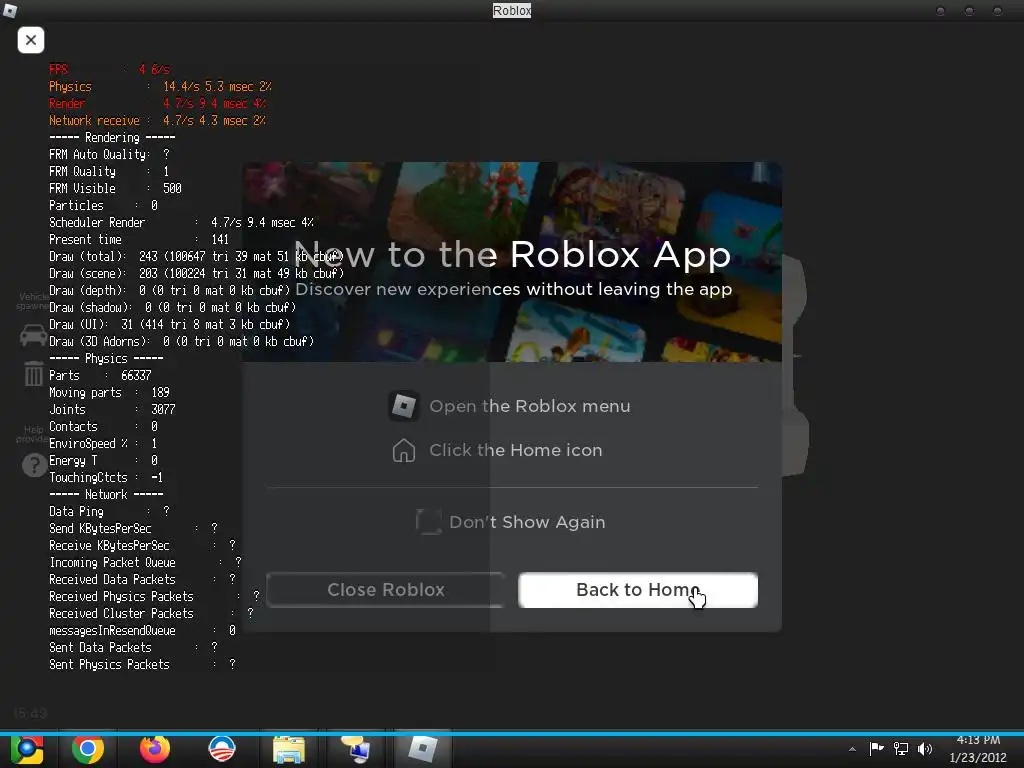Image resolution: width=1024 pixels, height=768 pixels.
Task: Click the Particles stat line
Action: tap(103, 205)
